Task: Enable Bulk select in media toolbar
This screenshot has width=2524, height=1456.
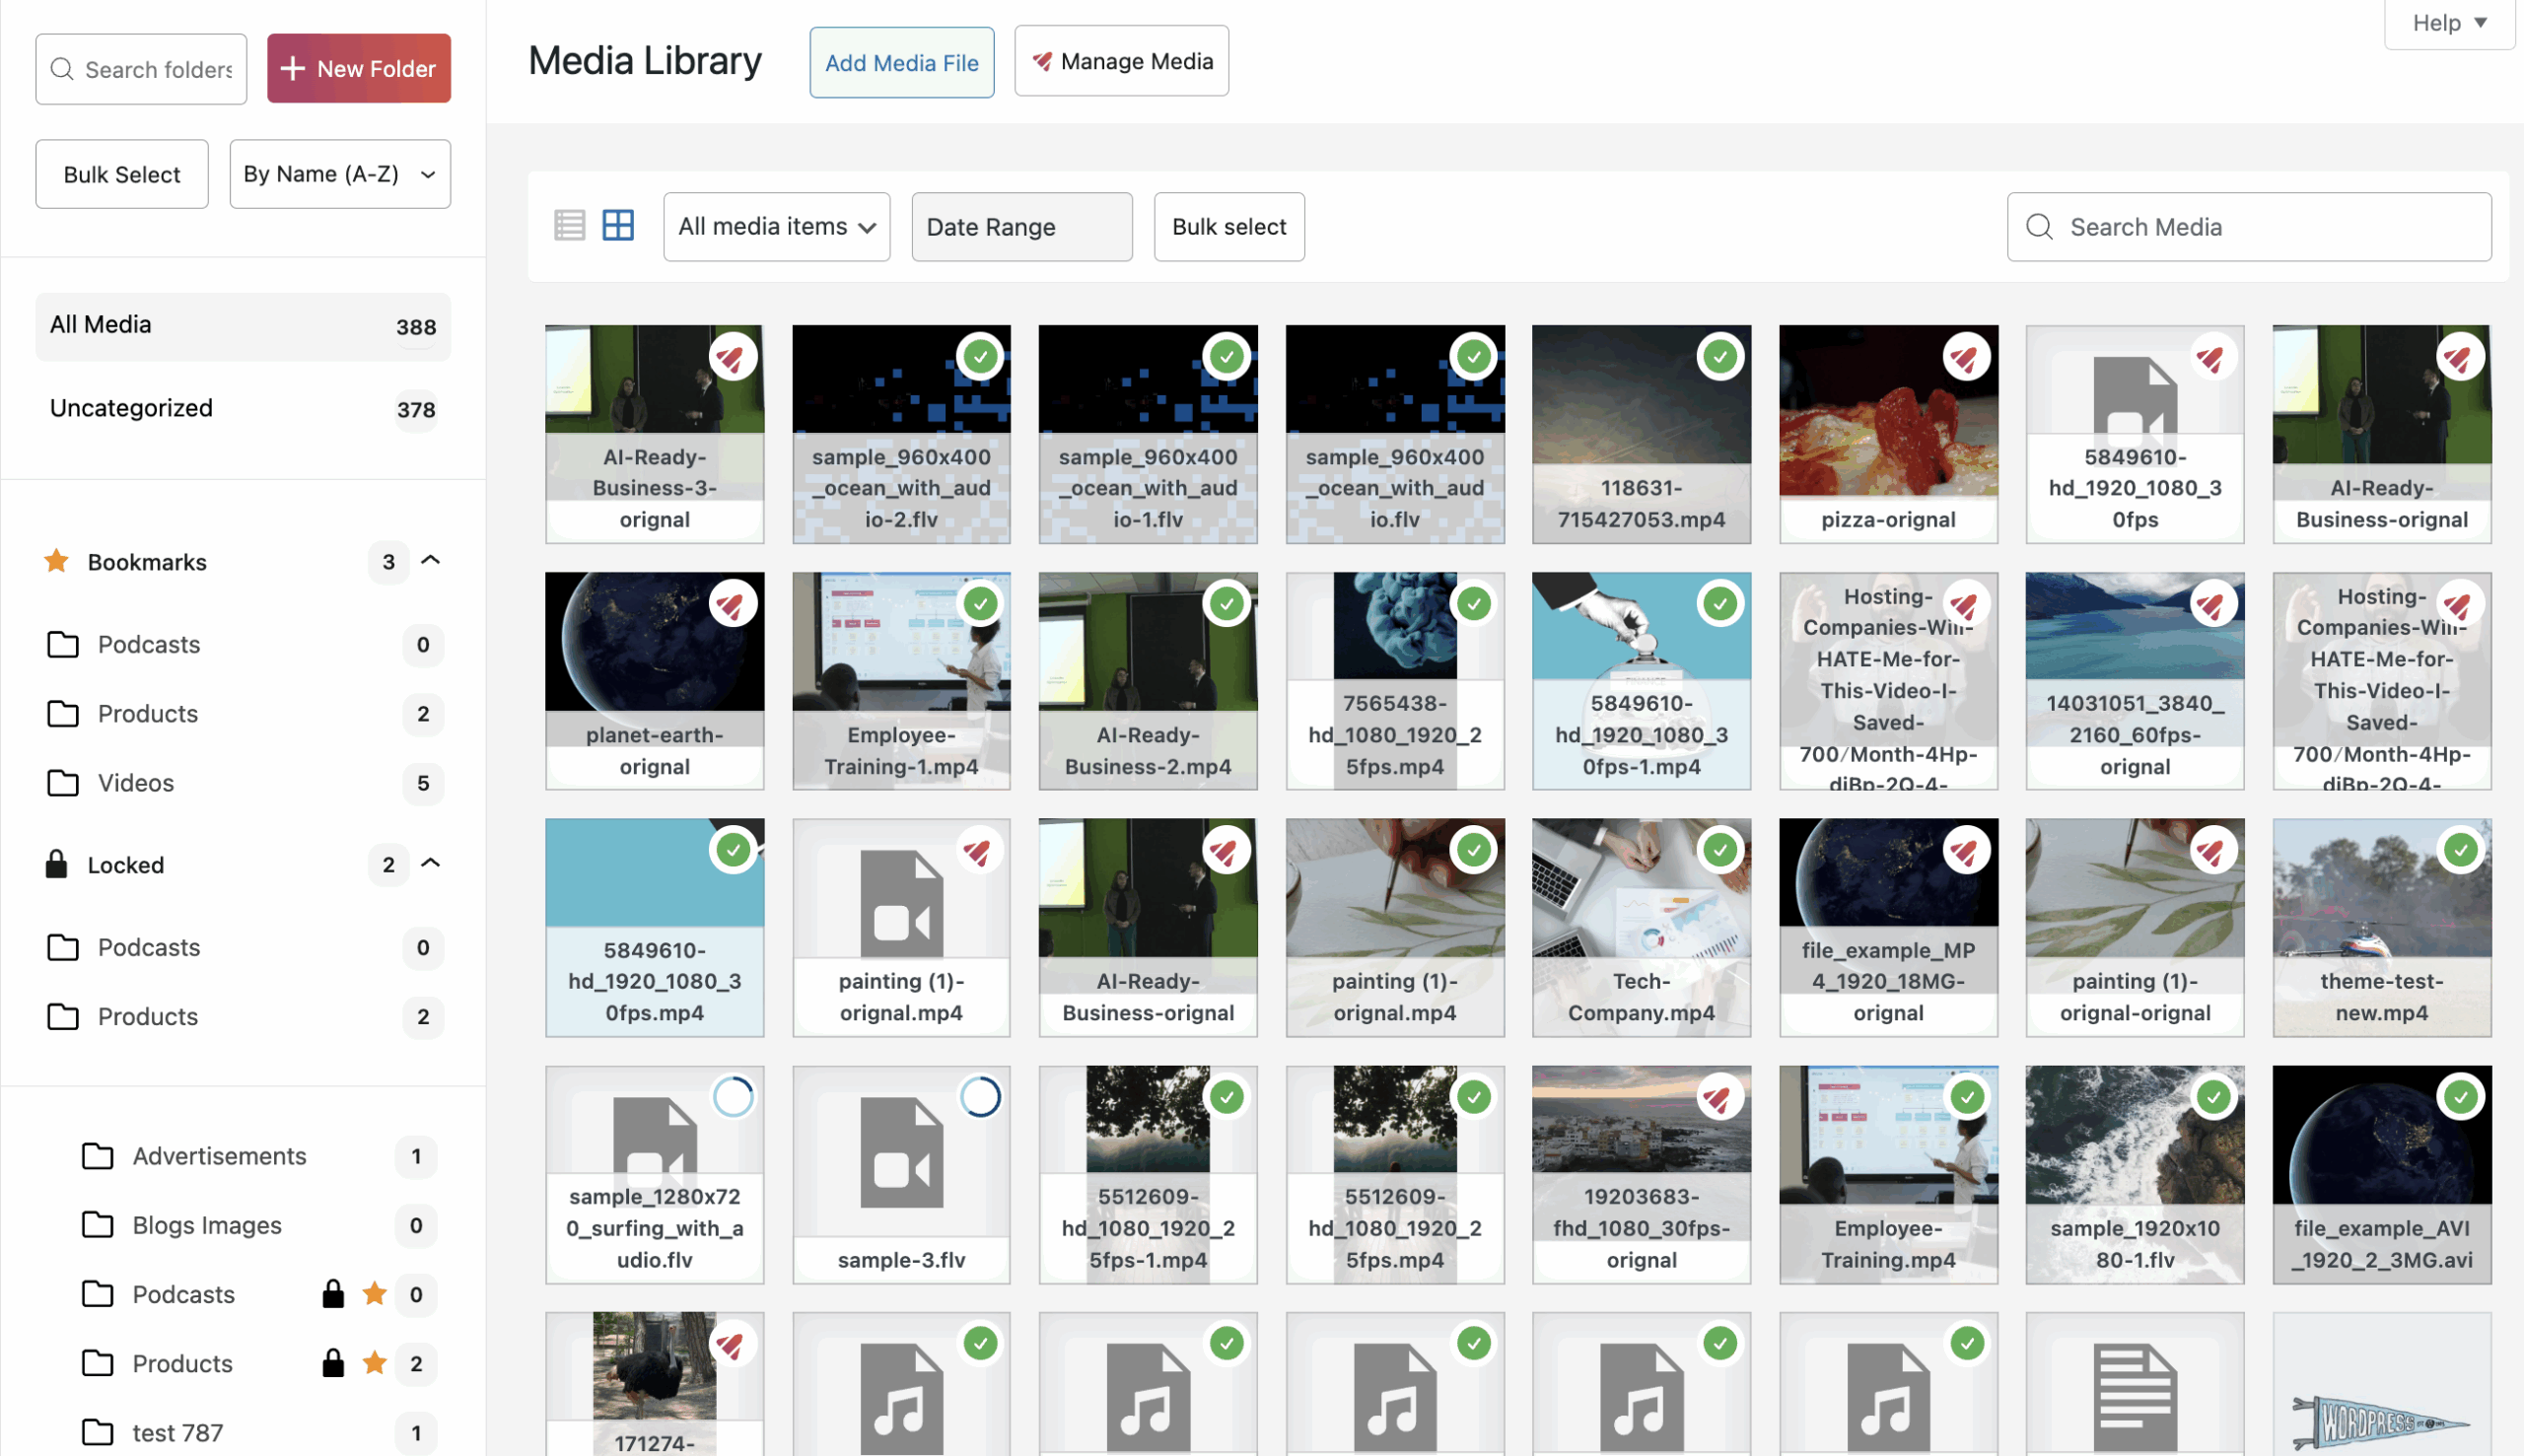Action: click(1229, 227)
